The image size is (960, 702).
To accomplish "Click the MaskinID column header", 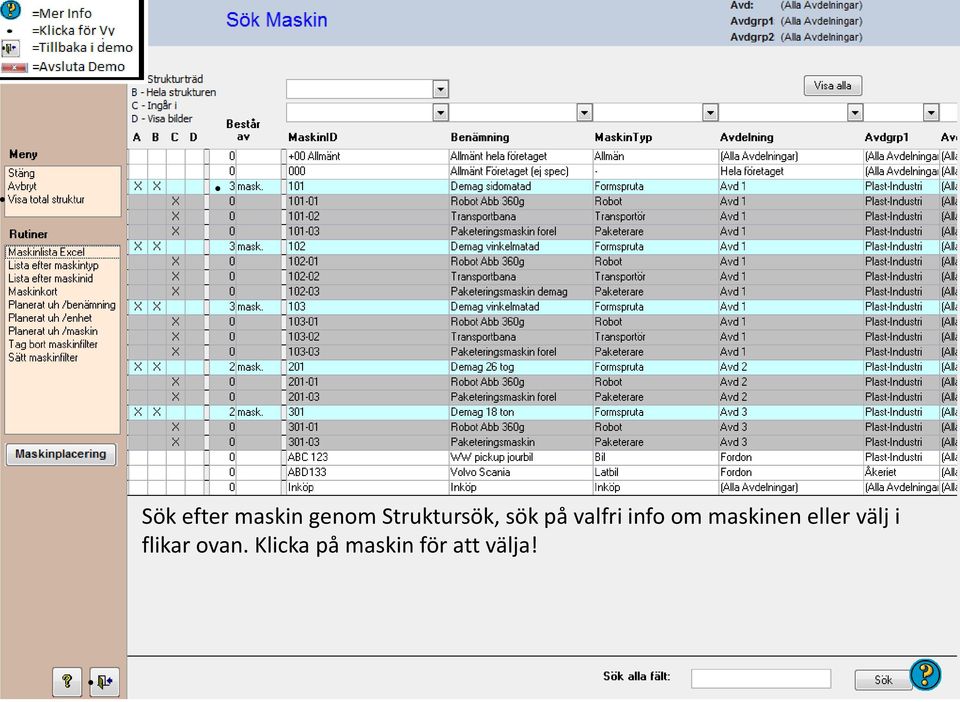I will tap(312, 138).
